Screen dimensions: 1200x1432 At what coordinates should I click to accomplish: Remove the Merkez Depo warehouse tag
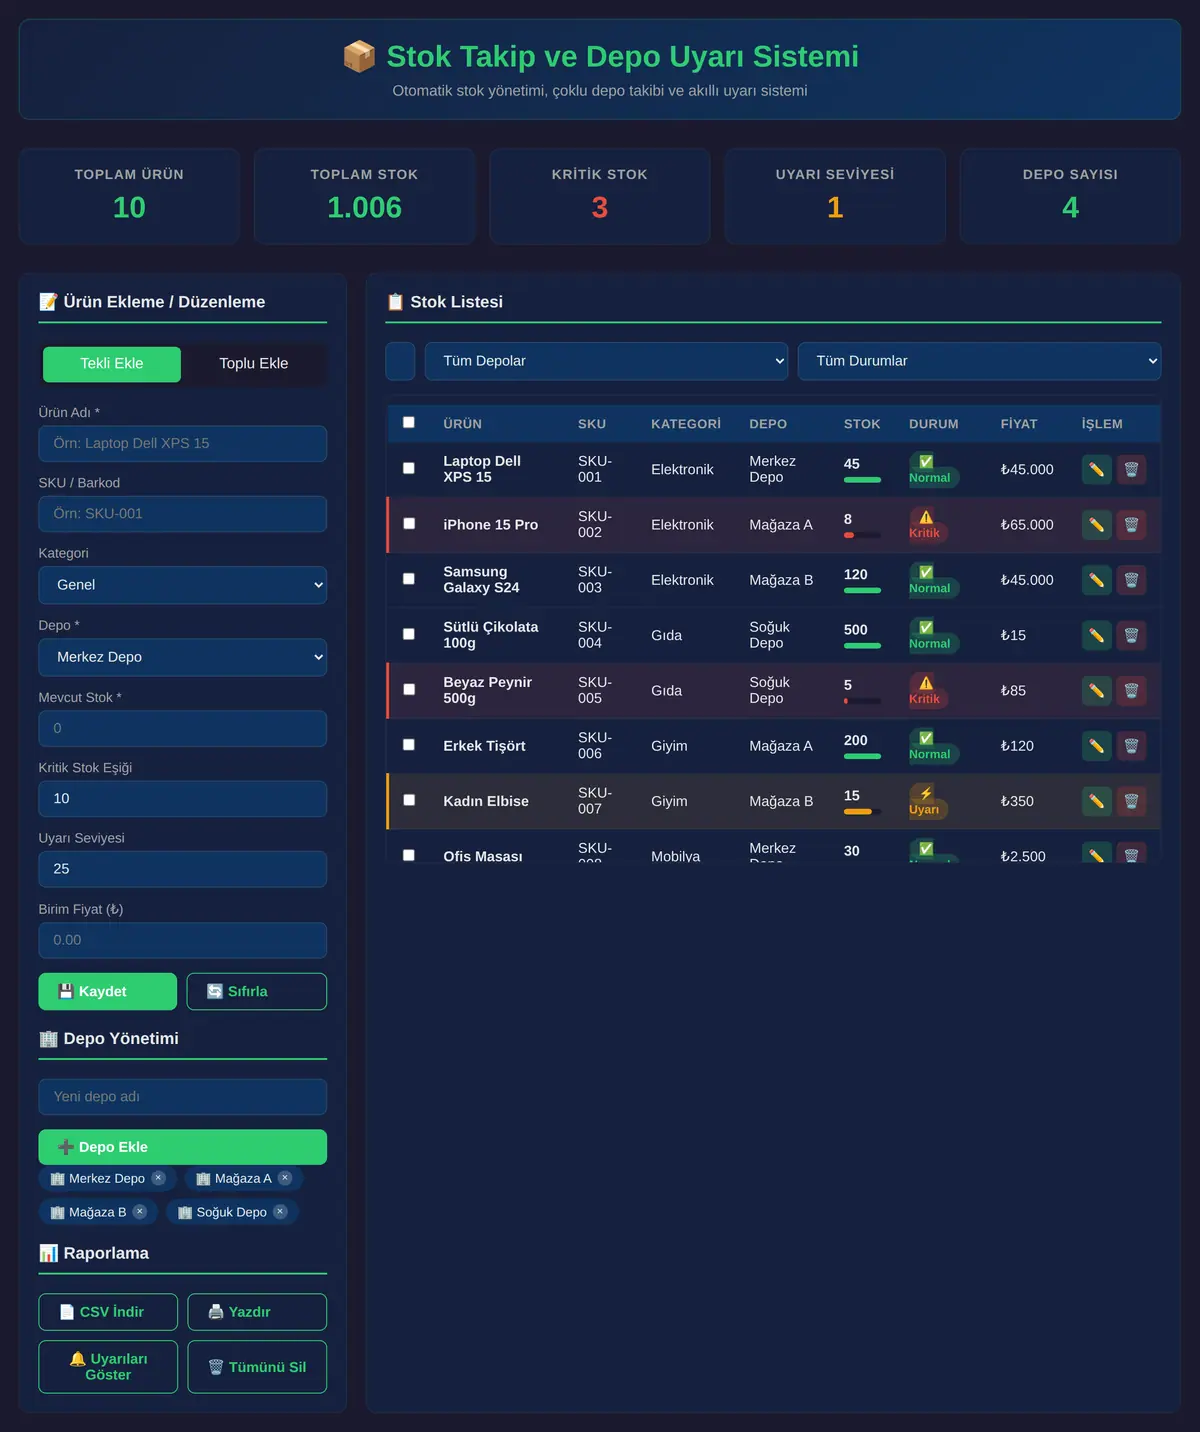158,1178
